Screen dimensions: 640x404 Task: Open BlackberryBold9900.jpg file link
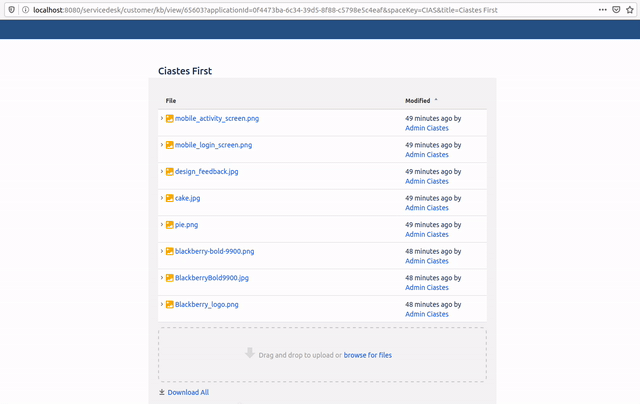212,278
